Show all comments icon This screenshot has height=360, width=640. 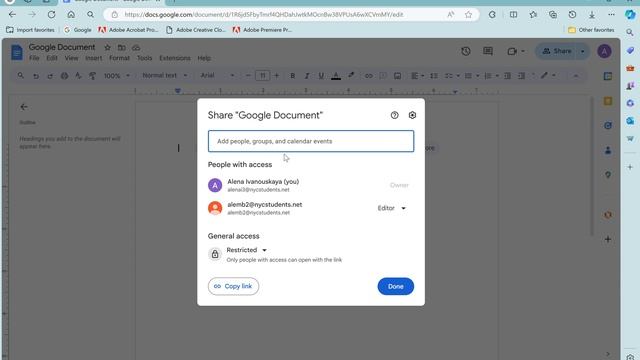coord(488,51)
